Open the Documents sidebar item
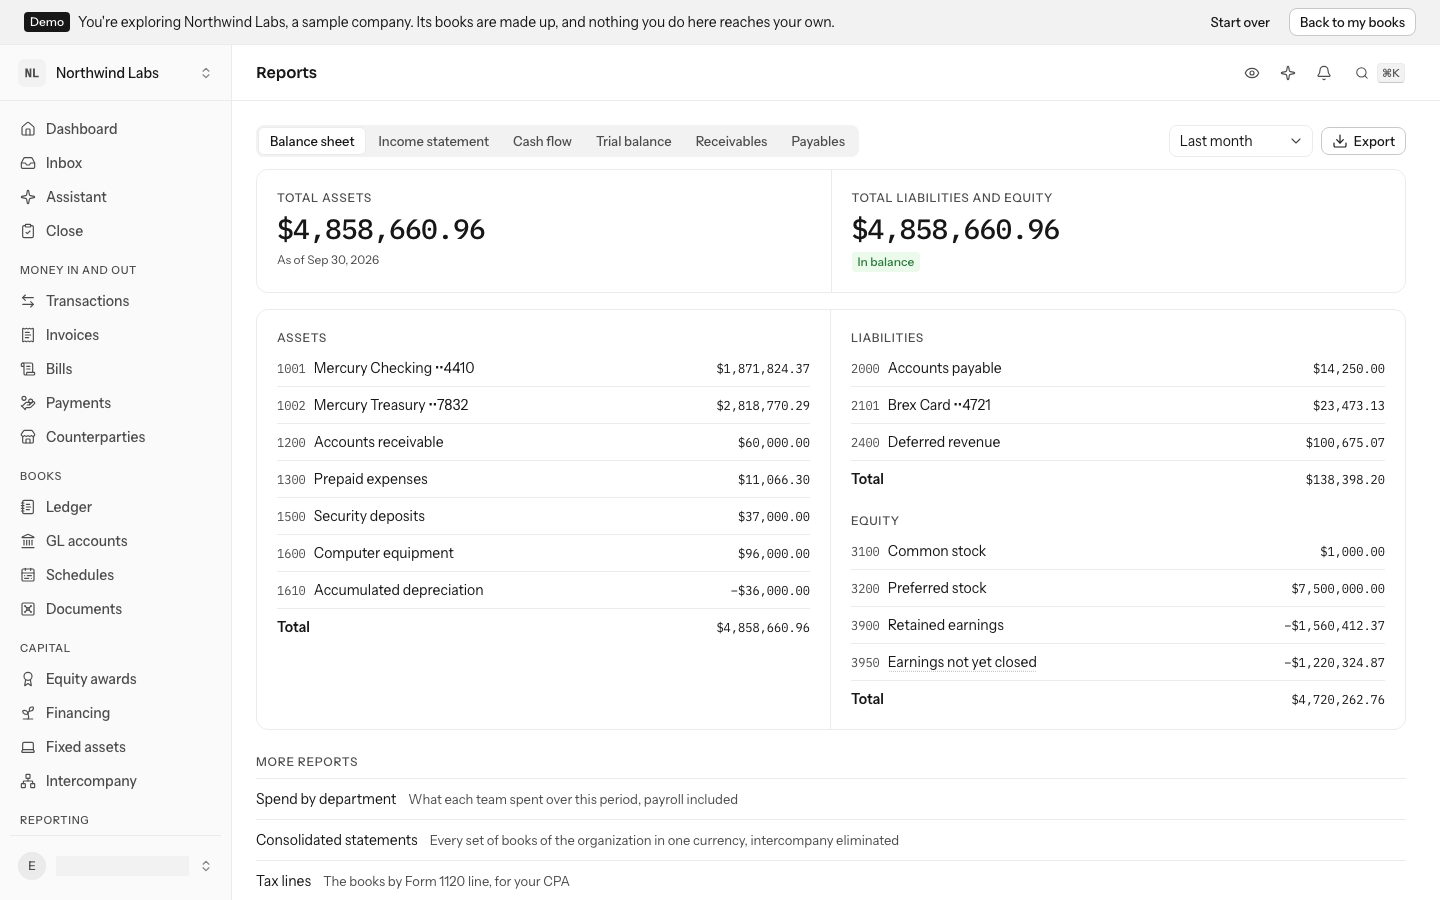 [116, 609]
